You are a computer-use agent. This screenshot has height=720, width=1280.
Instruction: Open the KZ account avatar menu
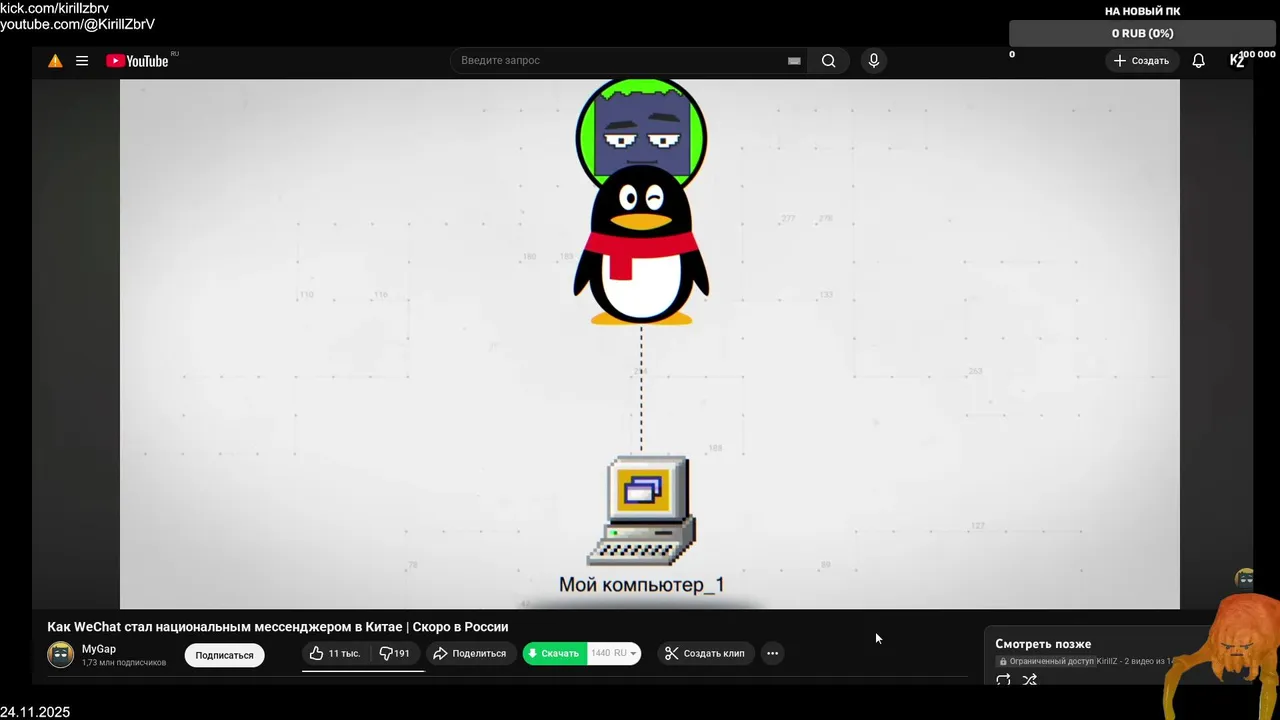(x=1237, y=61)
